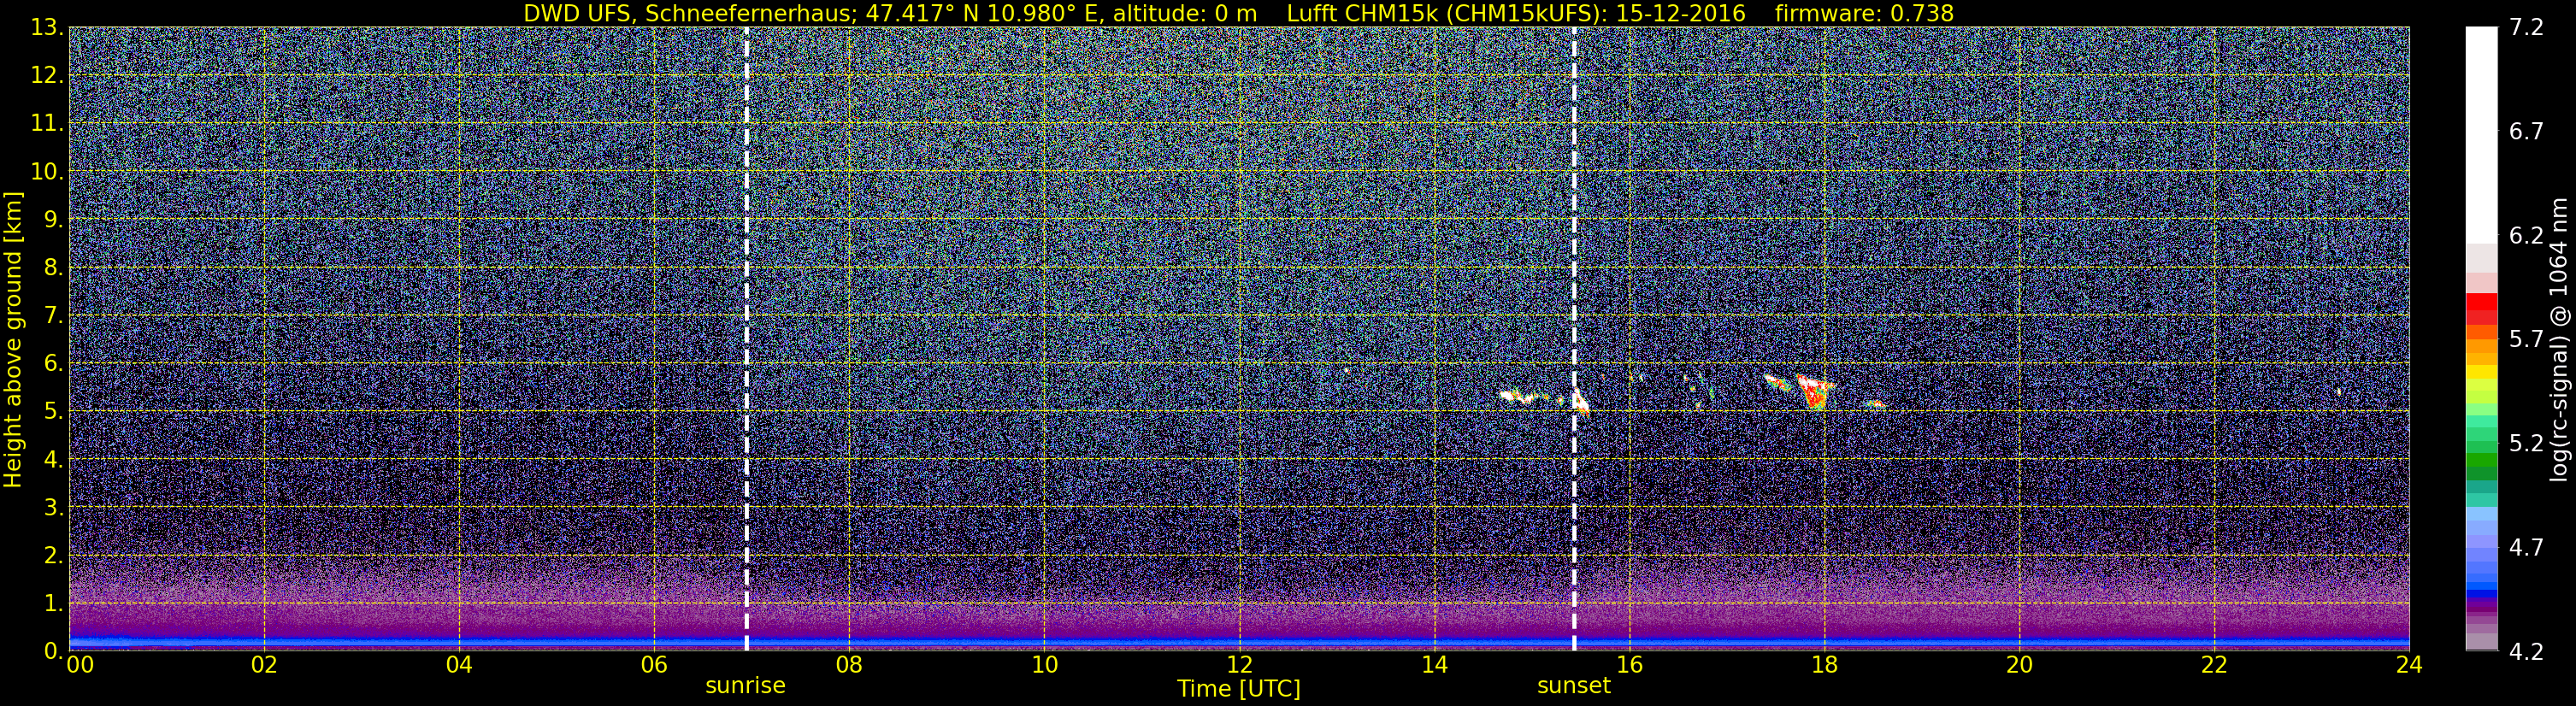Click the 18 time tick label
The width and height of the screenshot is (2576, 706).
pyautogui.click(x=1824, y=666)
